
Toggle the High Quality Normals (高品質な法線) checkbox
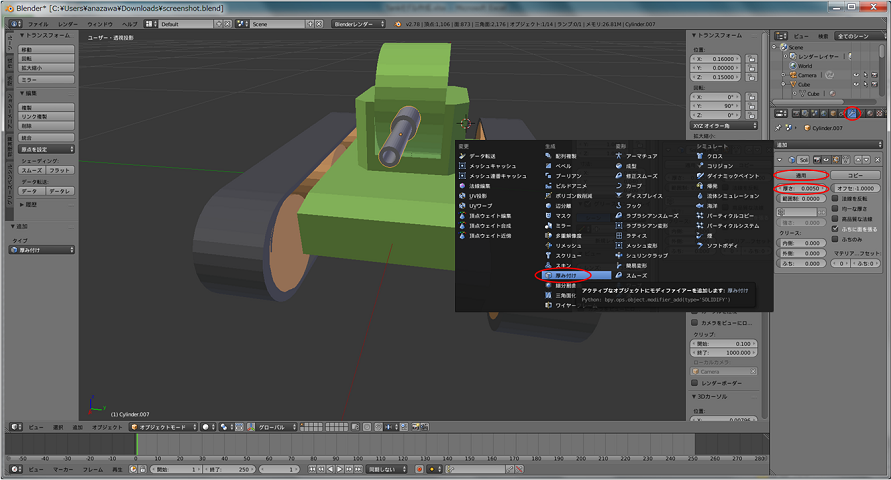click(835, 218)
